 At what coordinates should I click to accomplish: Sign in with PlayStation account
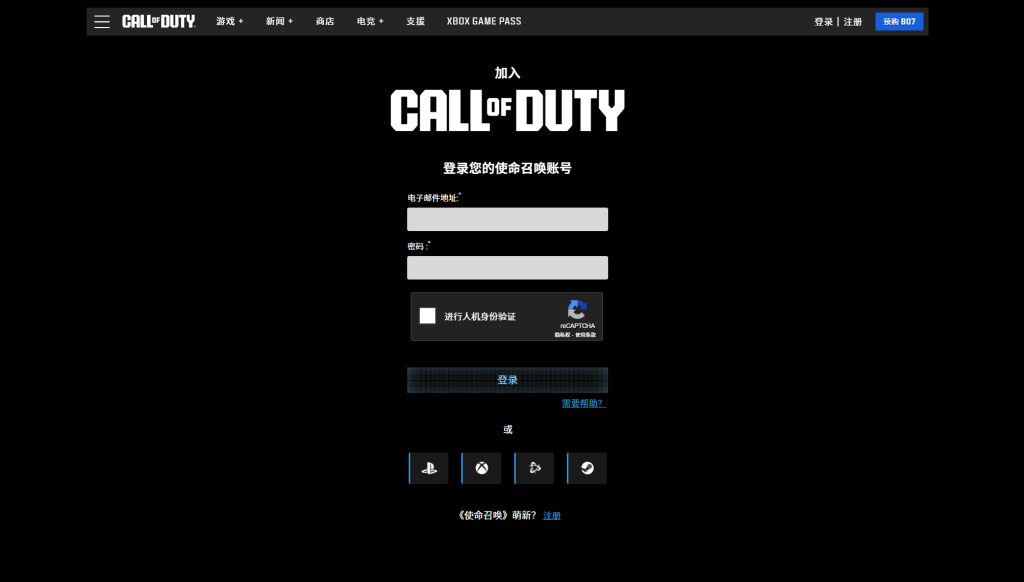(428, 468)
